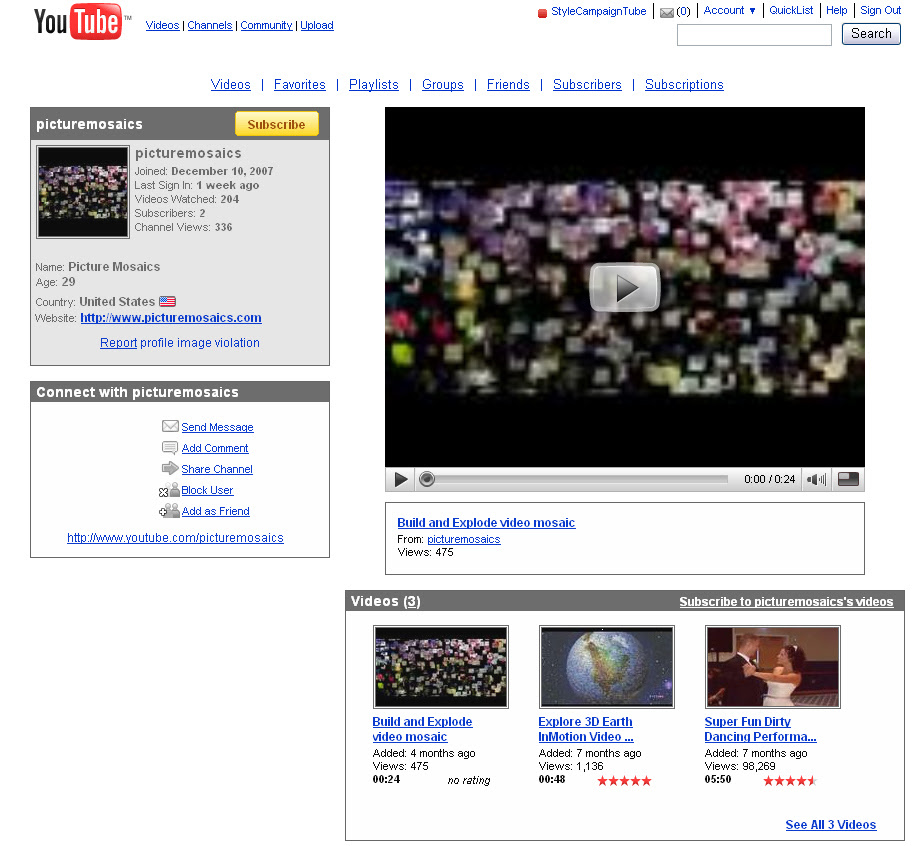Toggle playback with the player play button
921x846 pixels.
click(399, 479)
